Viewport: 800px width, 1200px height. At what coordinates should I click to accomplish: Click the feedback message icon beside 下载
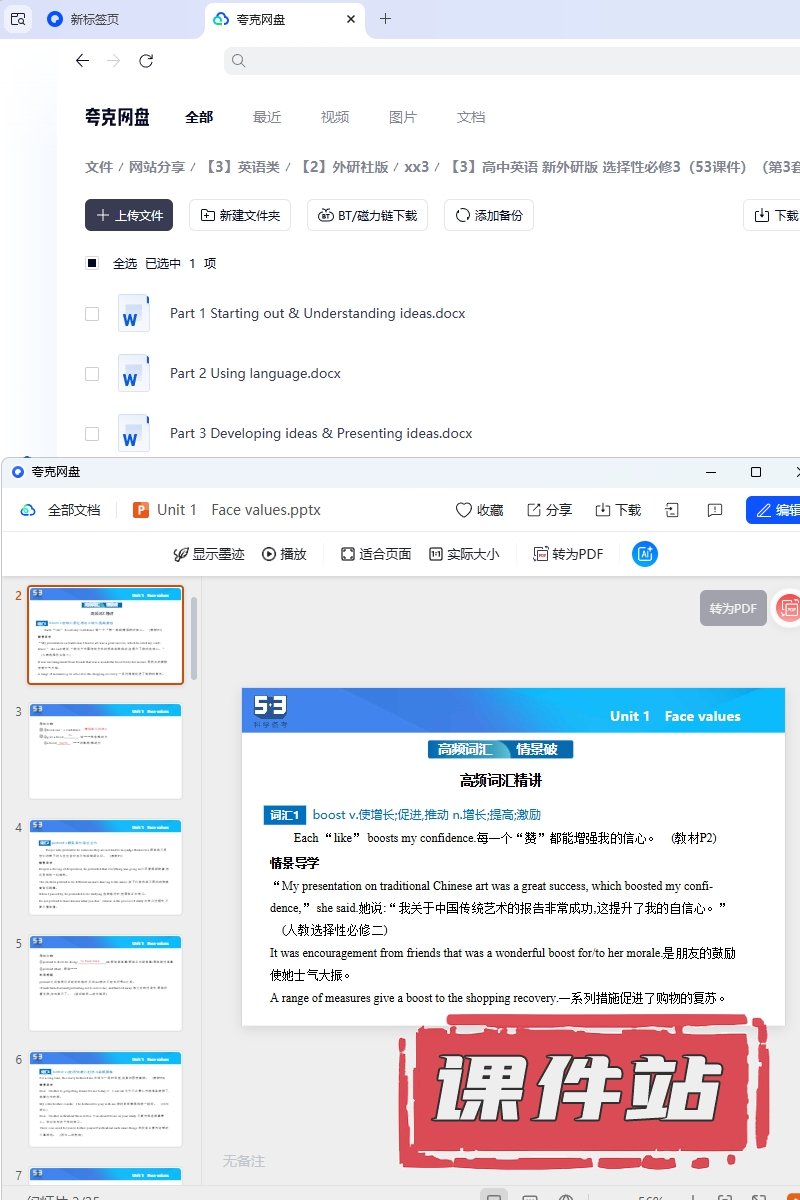714,510
